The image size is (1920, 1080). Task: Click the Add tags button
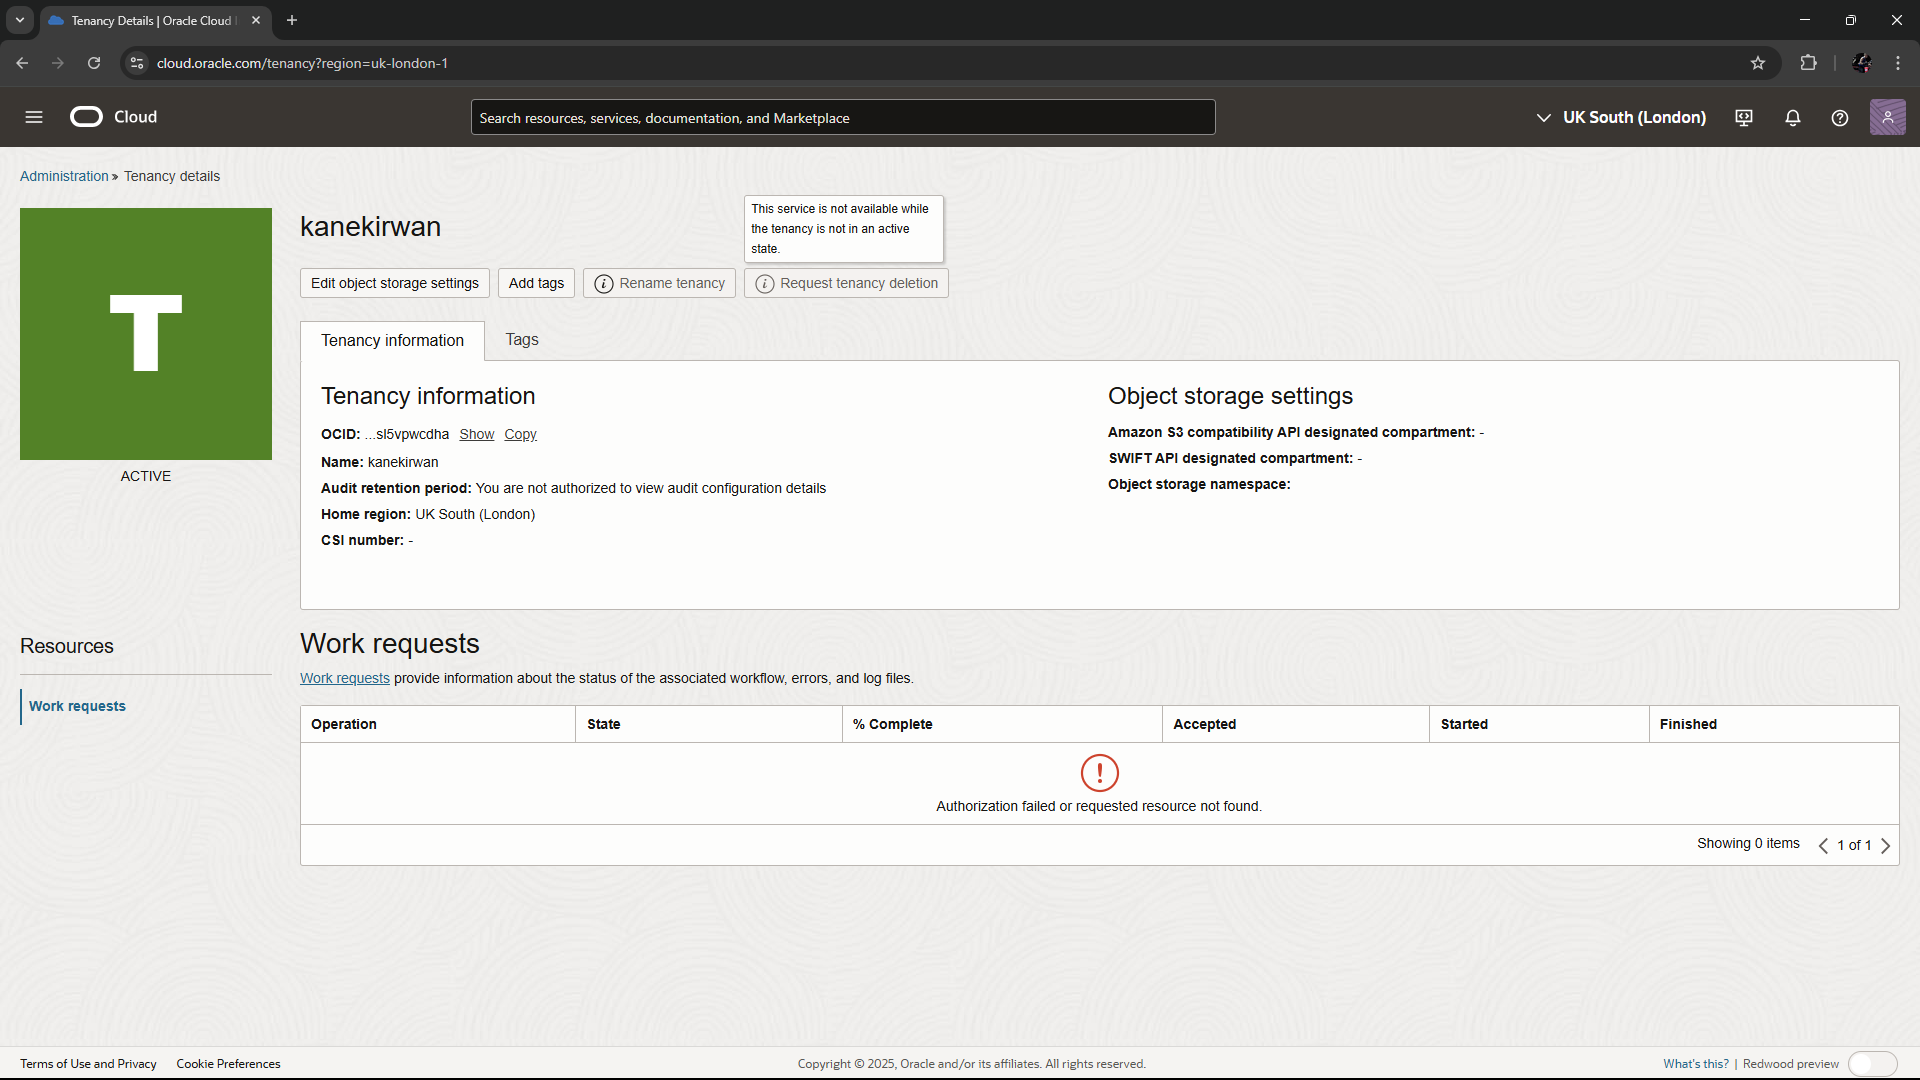(536, 283)
